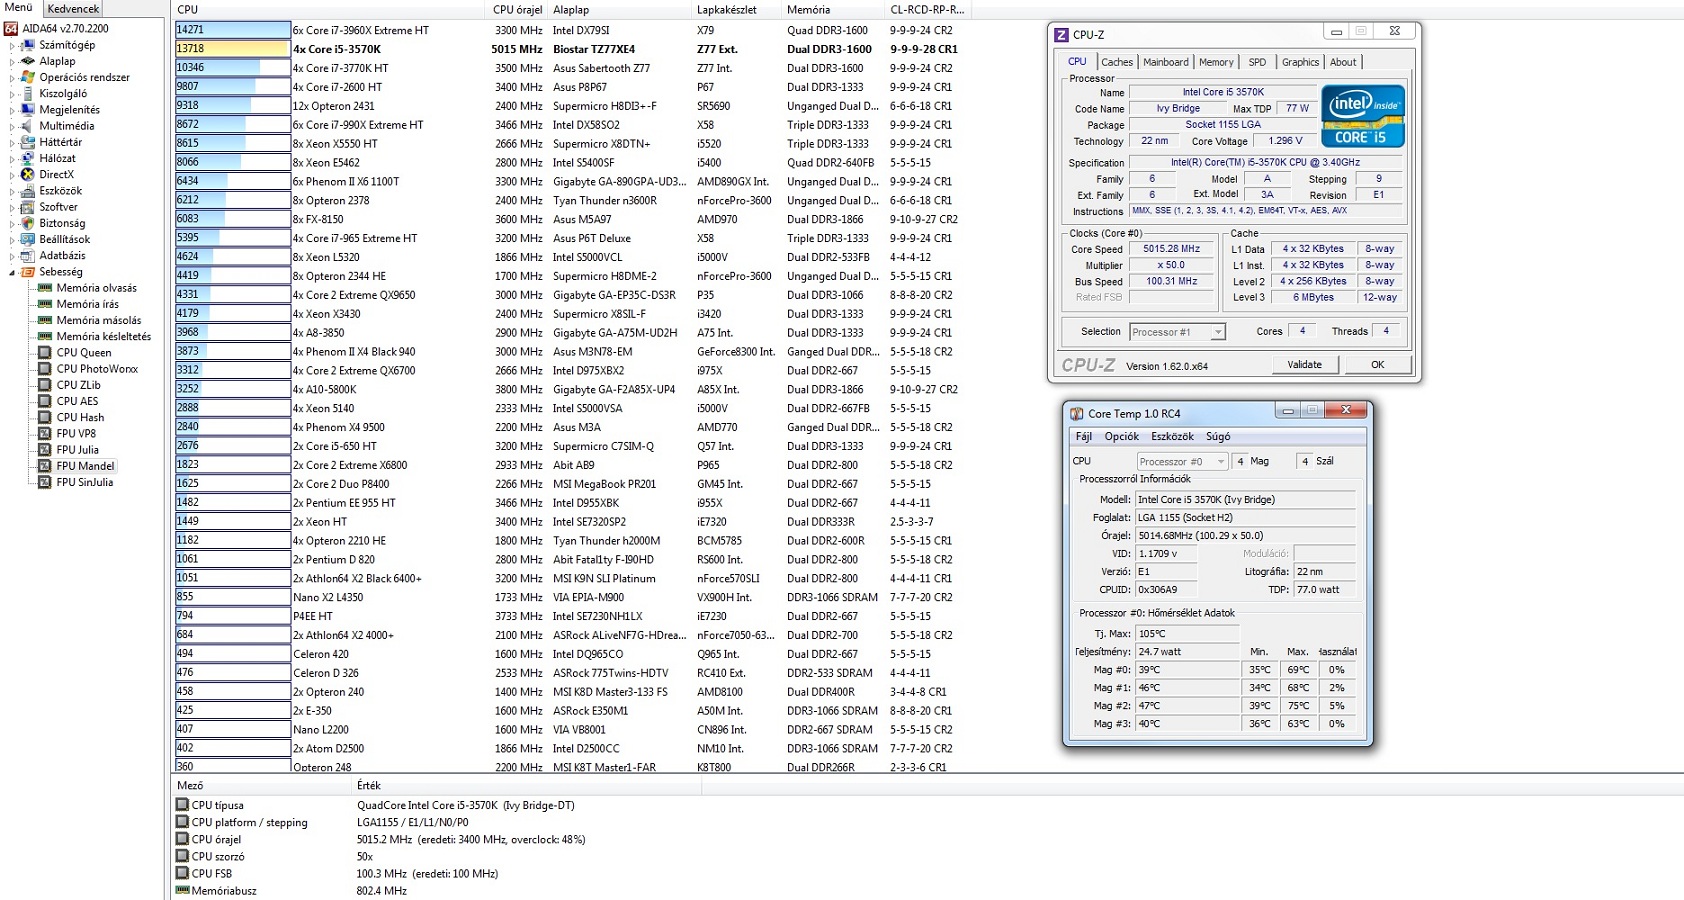
Task: Open the Fájl menu in Core Temp
Action: click(x=1083, y=437)
